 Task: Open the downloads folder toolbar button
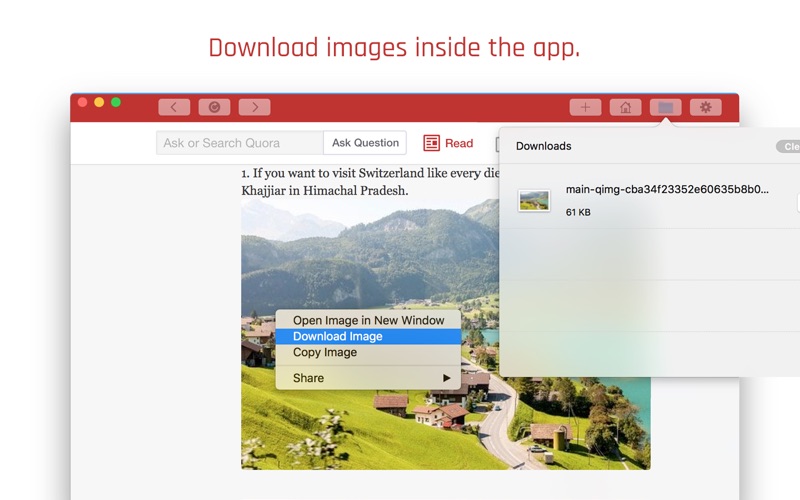point(666,107)
